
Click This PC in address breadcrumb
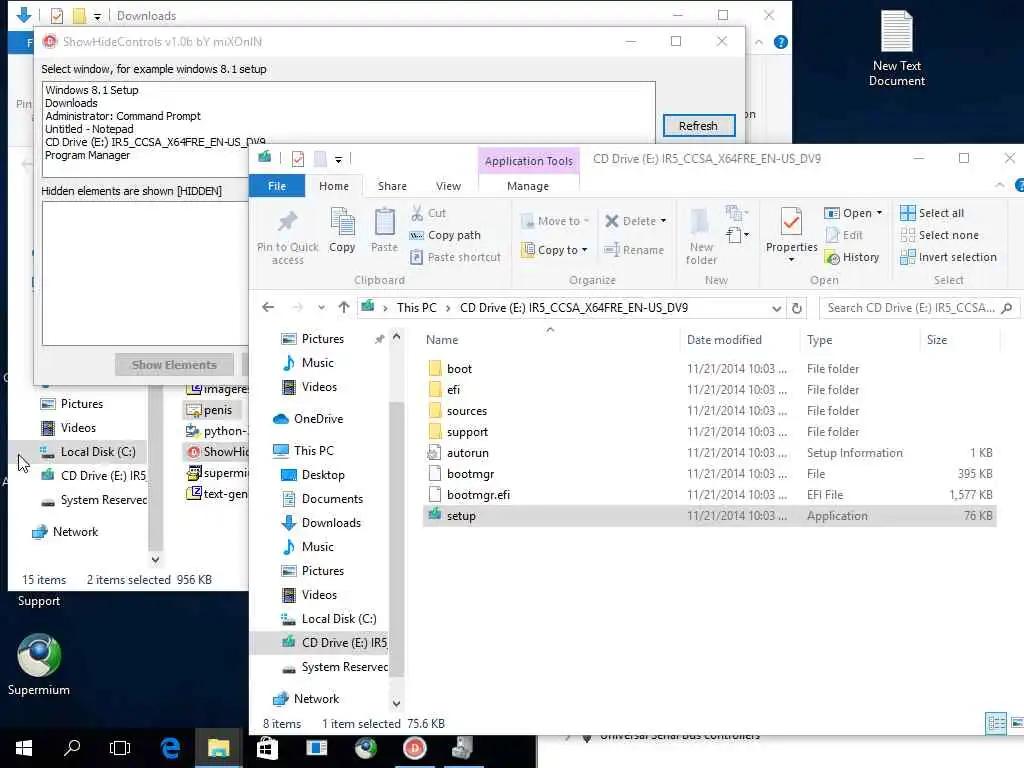pos(416,308)
